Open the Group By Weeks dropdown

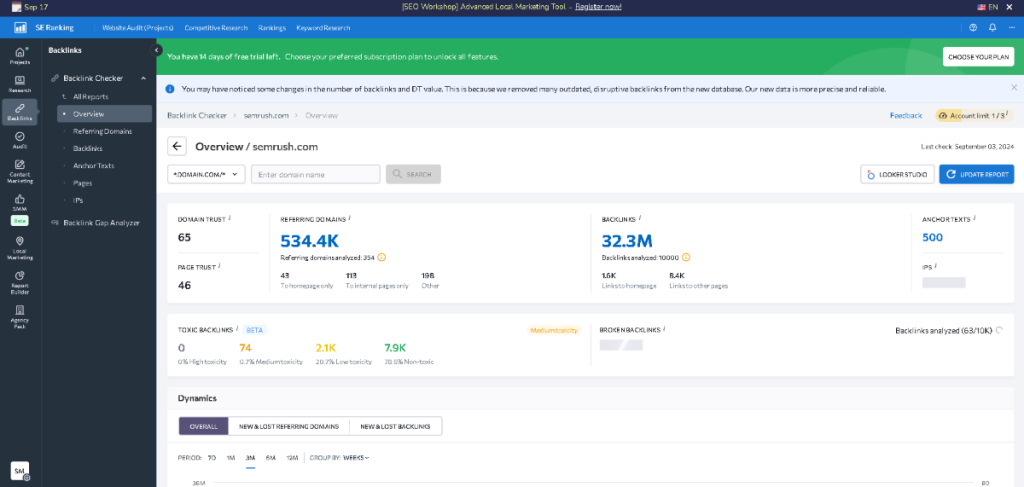[x=356, y=458]
